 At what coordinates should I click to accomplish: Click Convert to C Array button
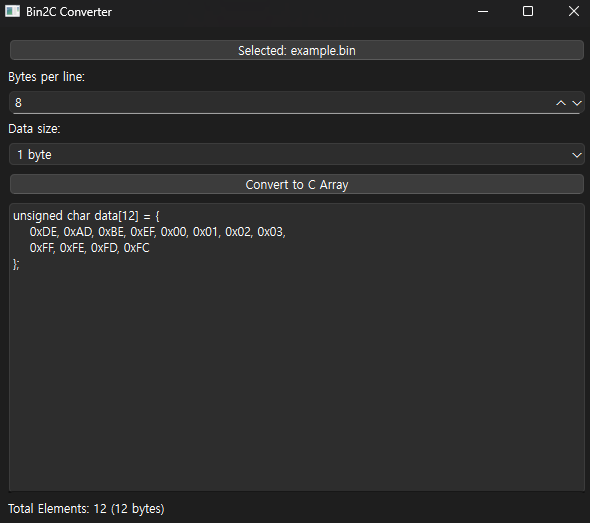coord(297,184)
